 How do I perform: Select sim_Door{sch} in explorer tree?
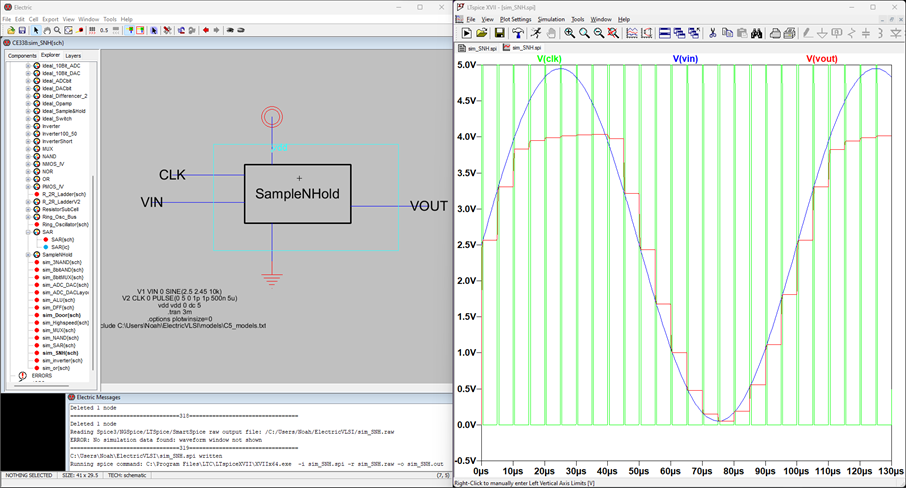[61, 315]
